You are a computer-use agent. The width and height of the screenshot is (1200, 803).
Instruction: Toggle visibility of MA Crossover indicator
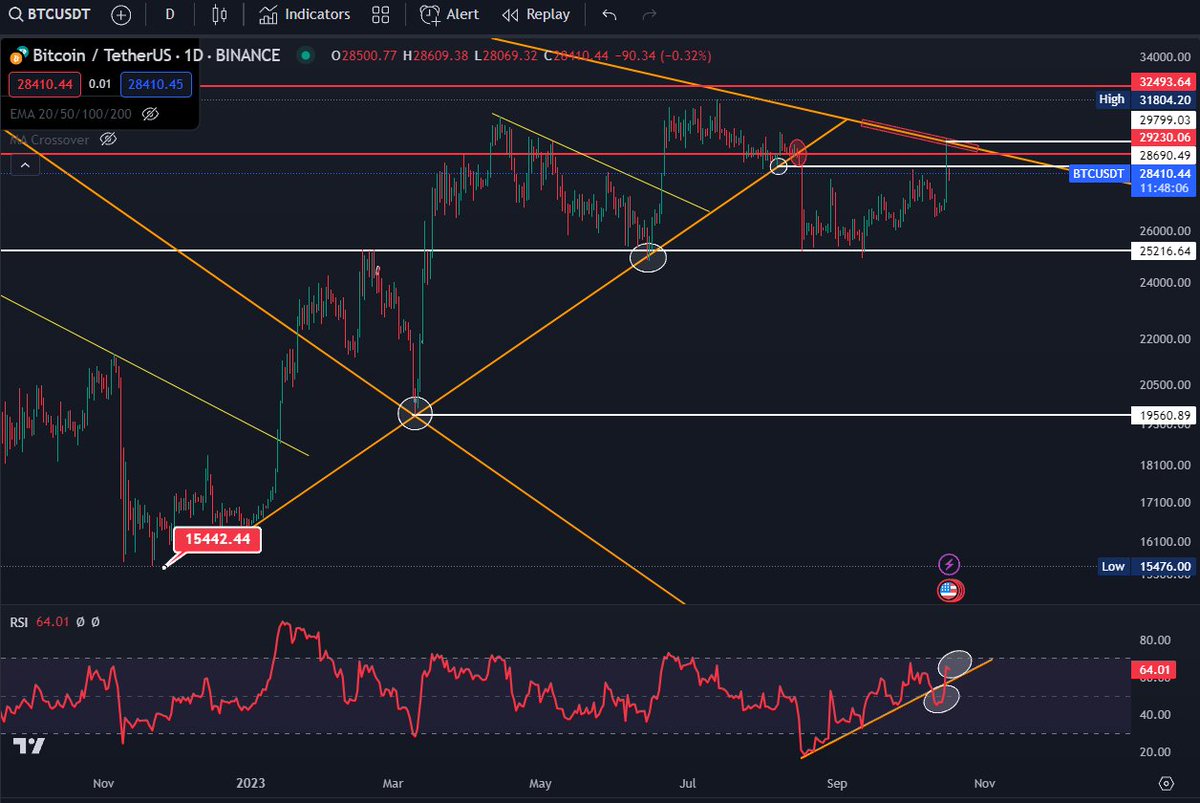[x=109, y=140]
